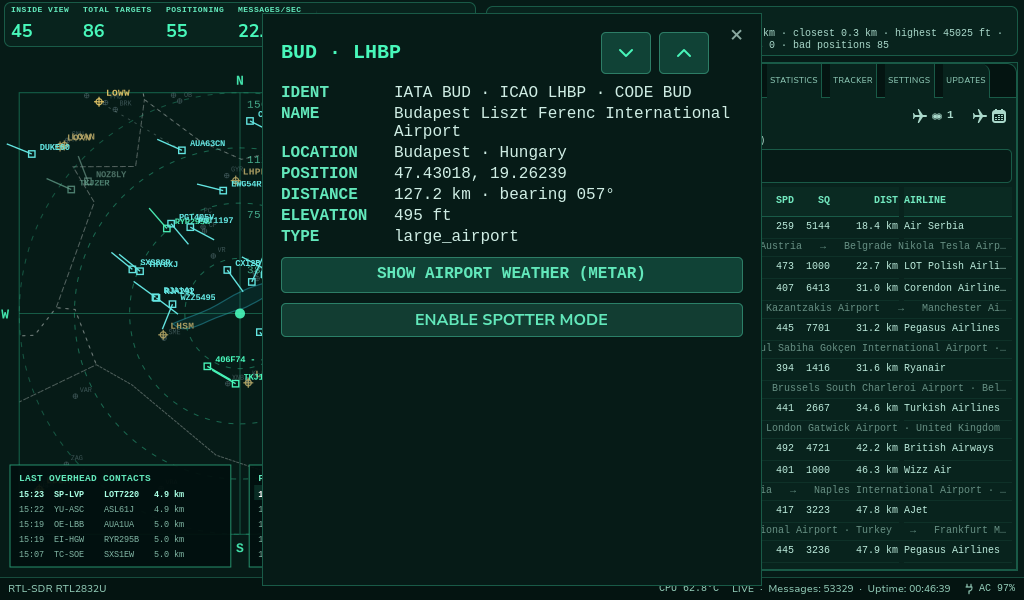The height and width of the screenshot is (600, 1024).
Task: Go to next airport with down chevron
Action: 626,53
